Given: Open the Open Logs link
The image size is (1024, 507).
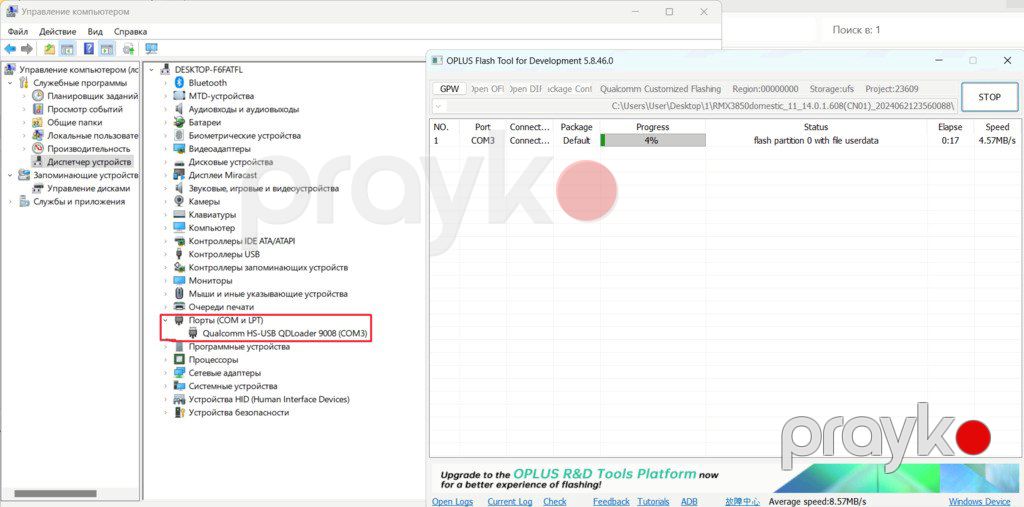Looking at the screenshot, I should [x=453, y=502].
